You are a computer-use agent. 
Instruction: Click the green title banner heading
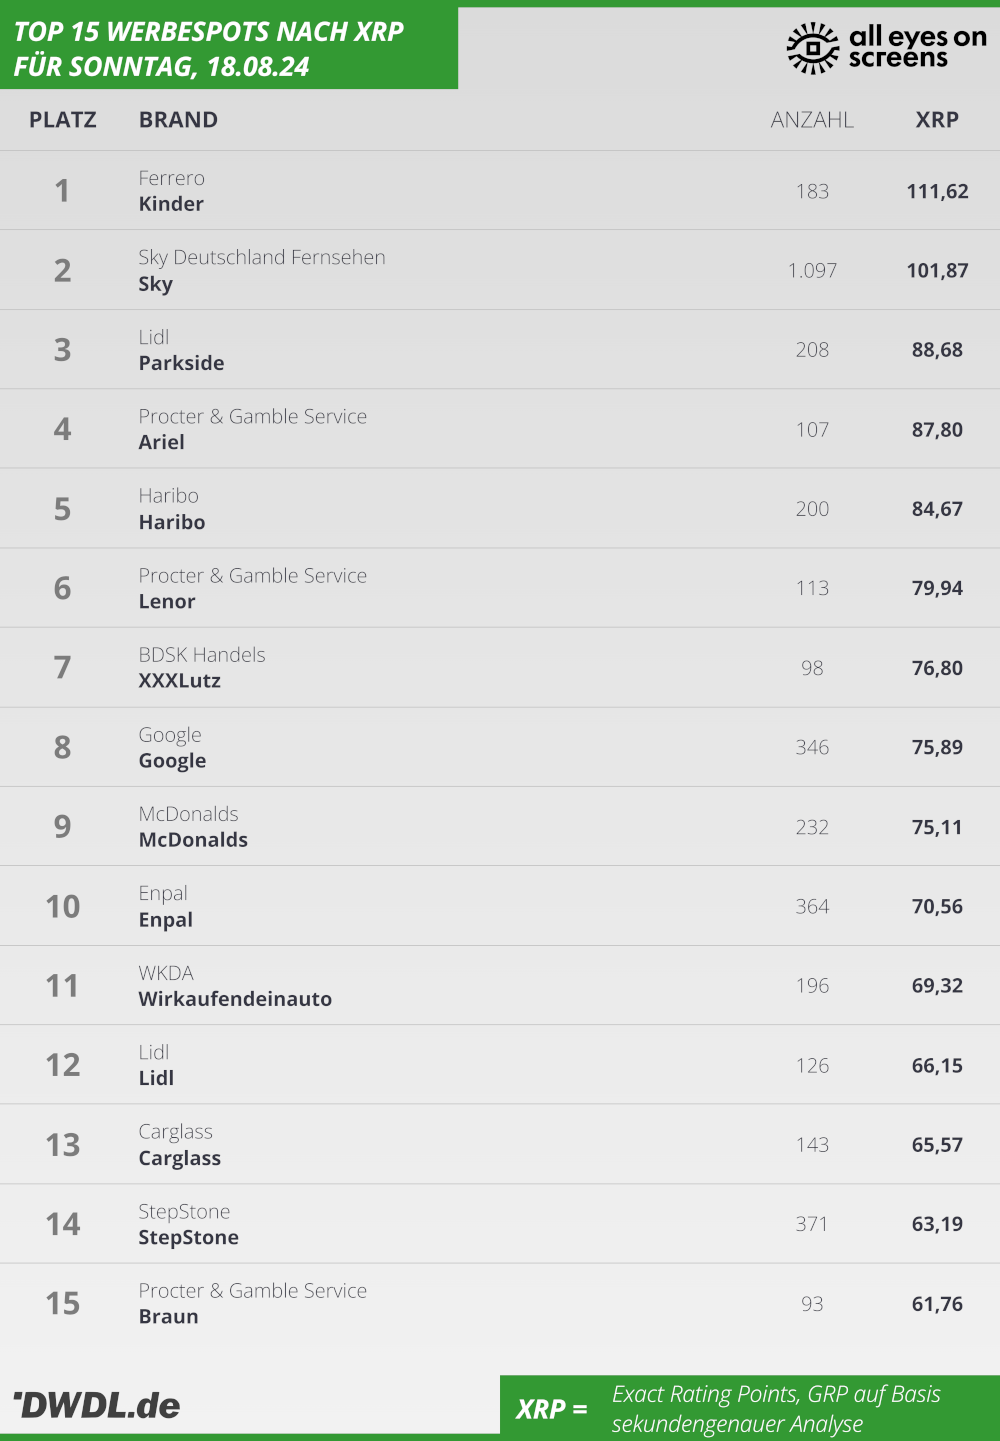pos(209,49)
